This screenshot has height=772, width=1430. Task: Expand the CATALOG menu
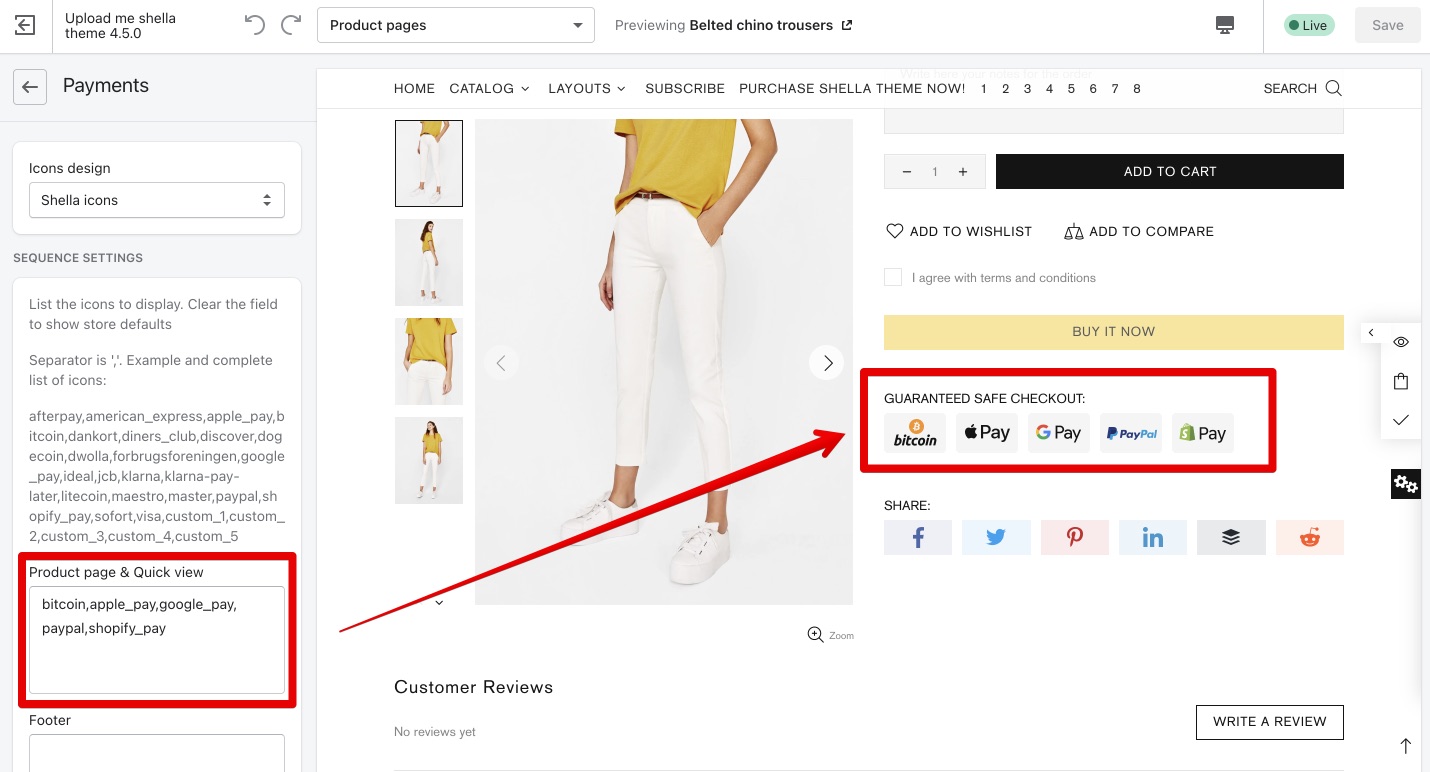tap(489, 88)
